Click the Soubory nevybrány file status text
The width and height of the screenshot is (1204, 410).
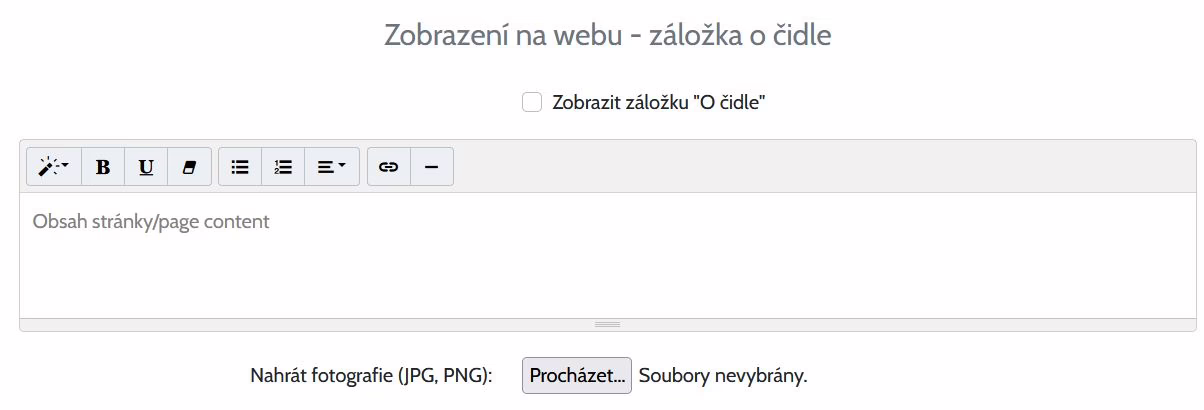click(x=722, y=376)
